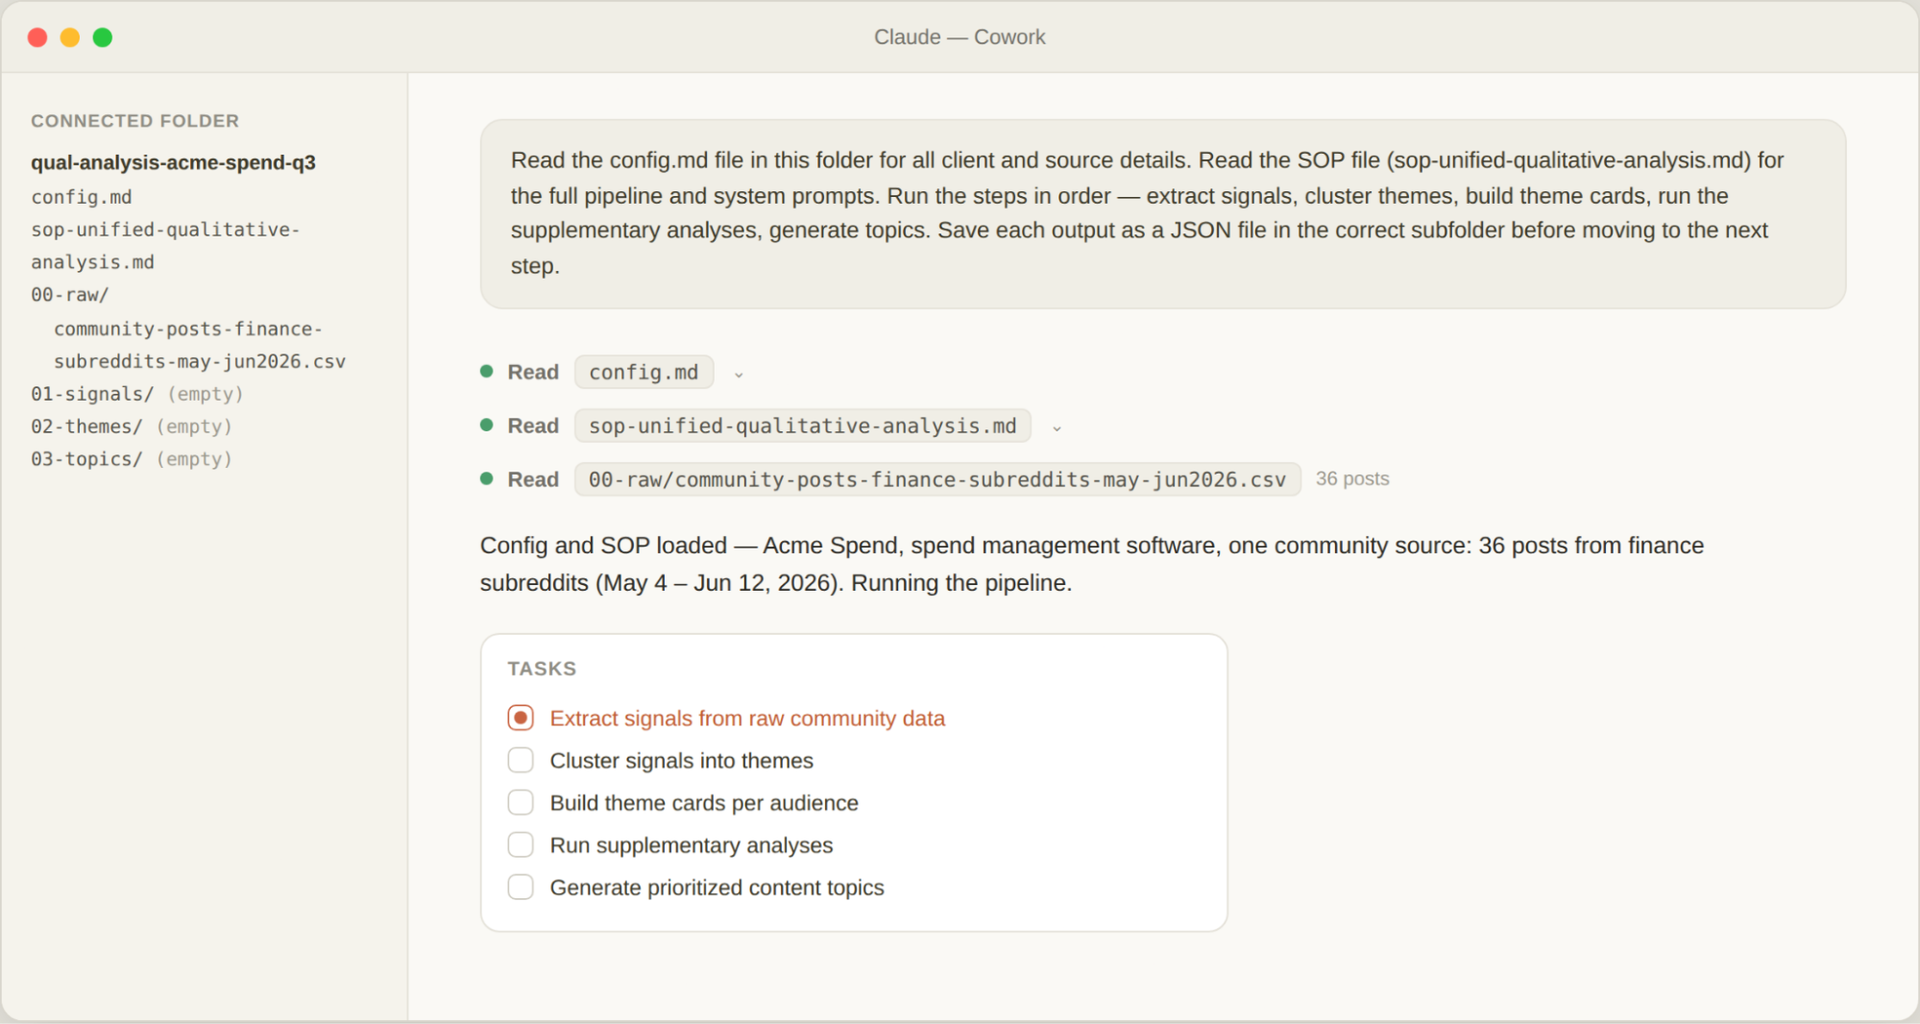This screenshot has height=1024, width=1920.
Task: Click green status dot beside CSV file read
Action: tap(487, 479)
